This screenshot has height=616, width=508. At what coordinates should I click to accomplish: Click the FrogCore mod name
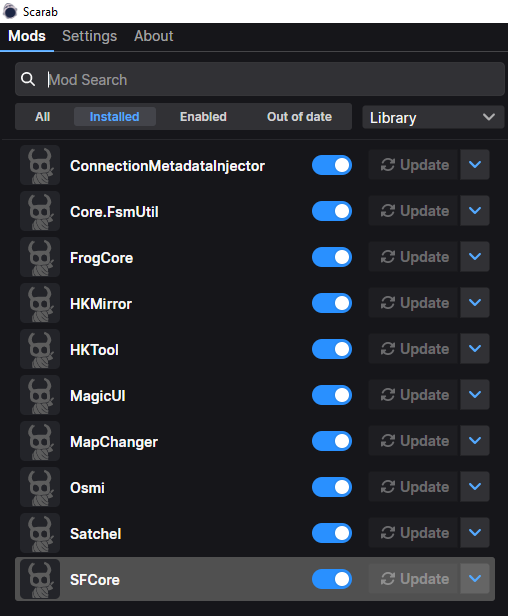click(x=101, y=258)
